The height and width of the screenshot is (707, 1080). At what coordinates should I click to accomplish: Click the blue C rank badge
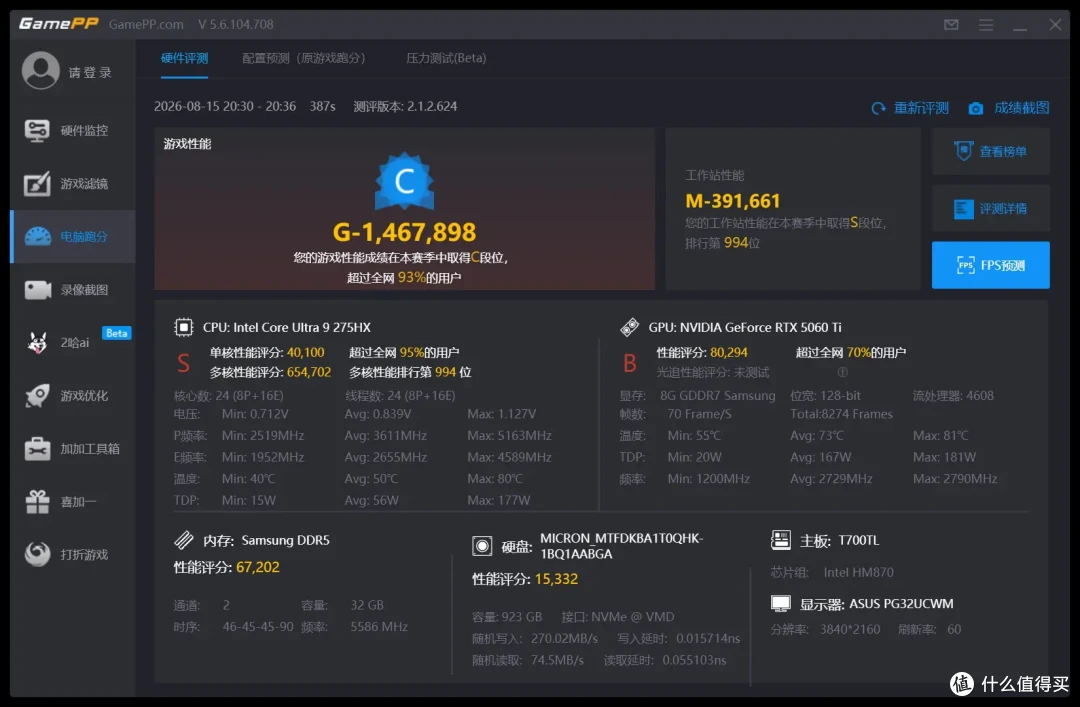[404, 181]
